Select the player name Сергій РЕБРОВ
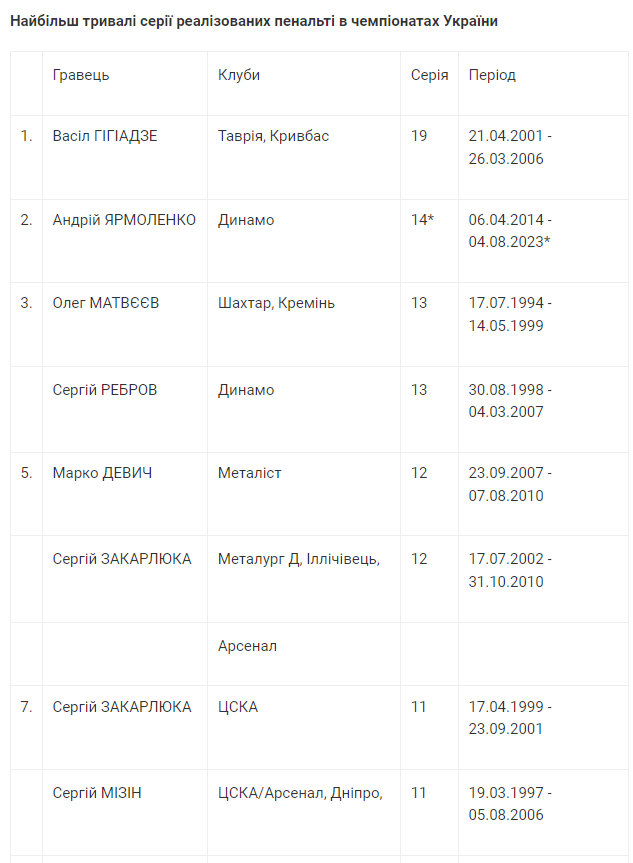The width and height of the screenshot is (633, 863). pyautogui.click(x=104, y=390)
